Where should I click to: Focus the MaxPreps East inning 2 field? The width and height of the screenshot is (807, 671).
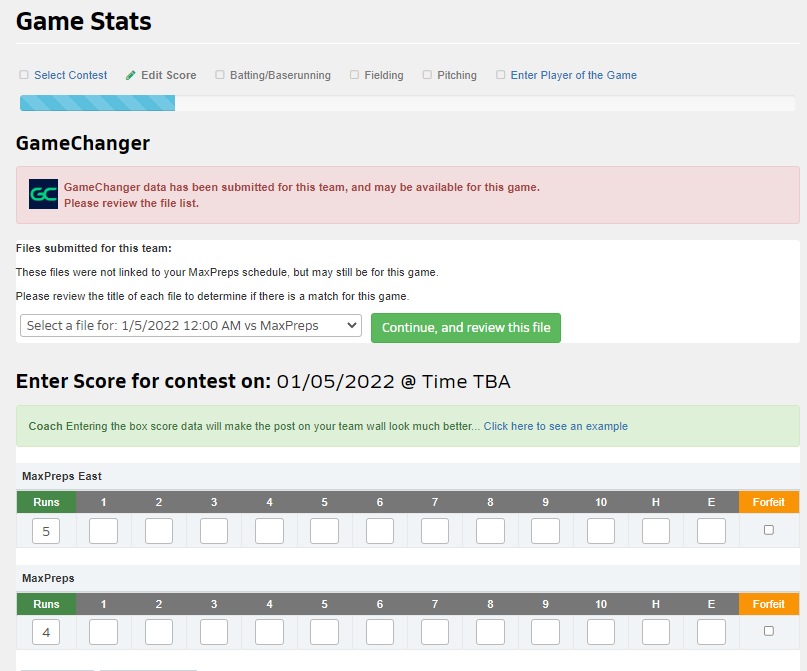pos(159,531)
